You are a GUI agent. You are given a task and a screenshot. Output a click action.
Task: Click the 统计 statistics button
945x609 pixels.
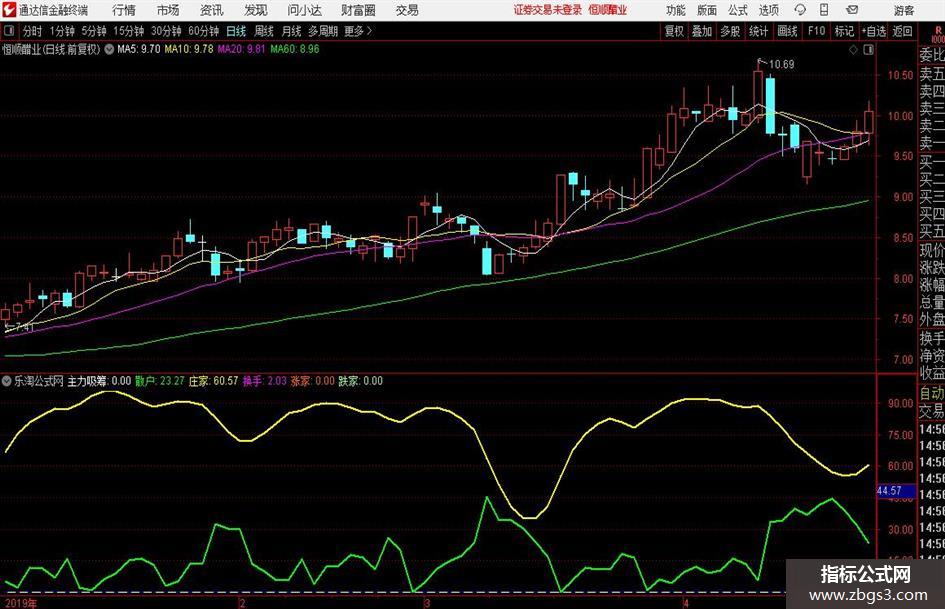[759, 31]
